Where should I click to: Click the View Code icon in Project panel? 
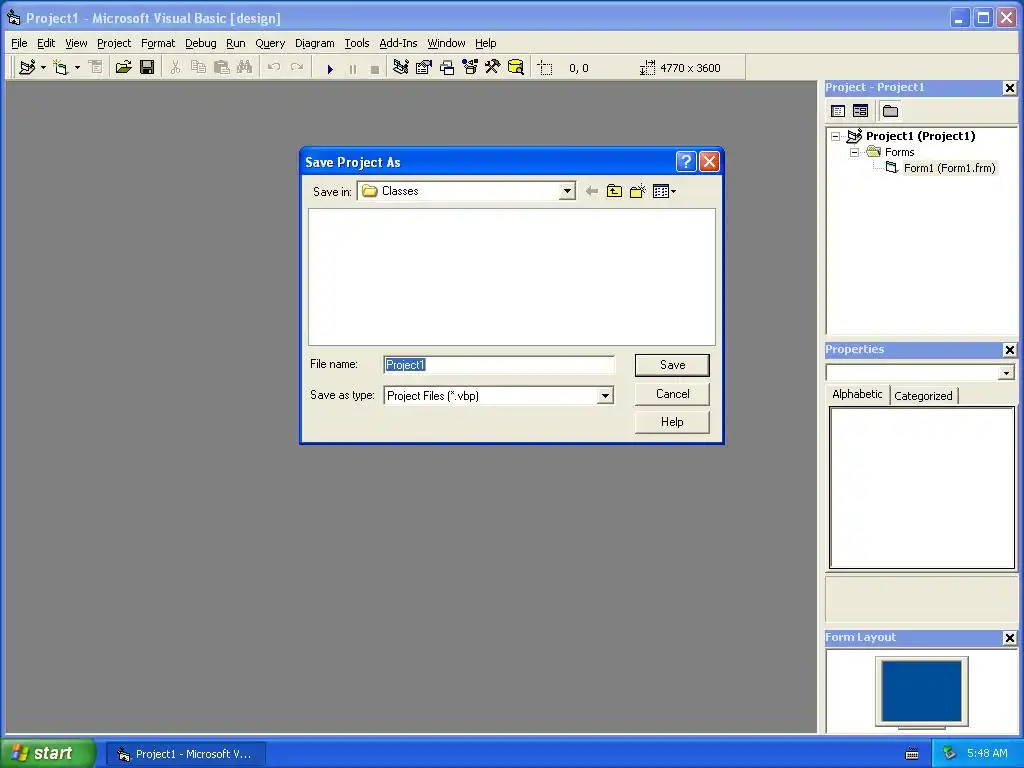pos(838,111)
